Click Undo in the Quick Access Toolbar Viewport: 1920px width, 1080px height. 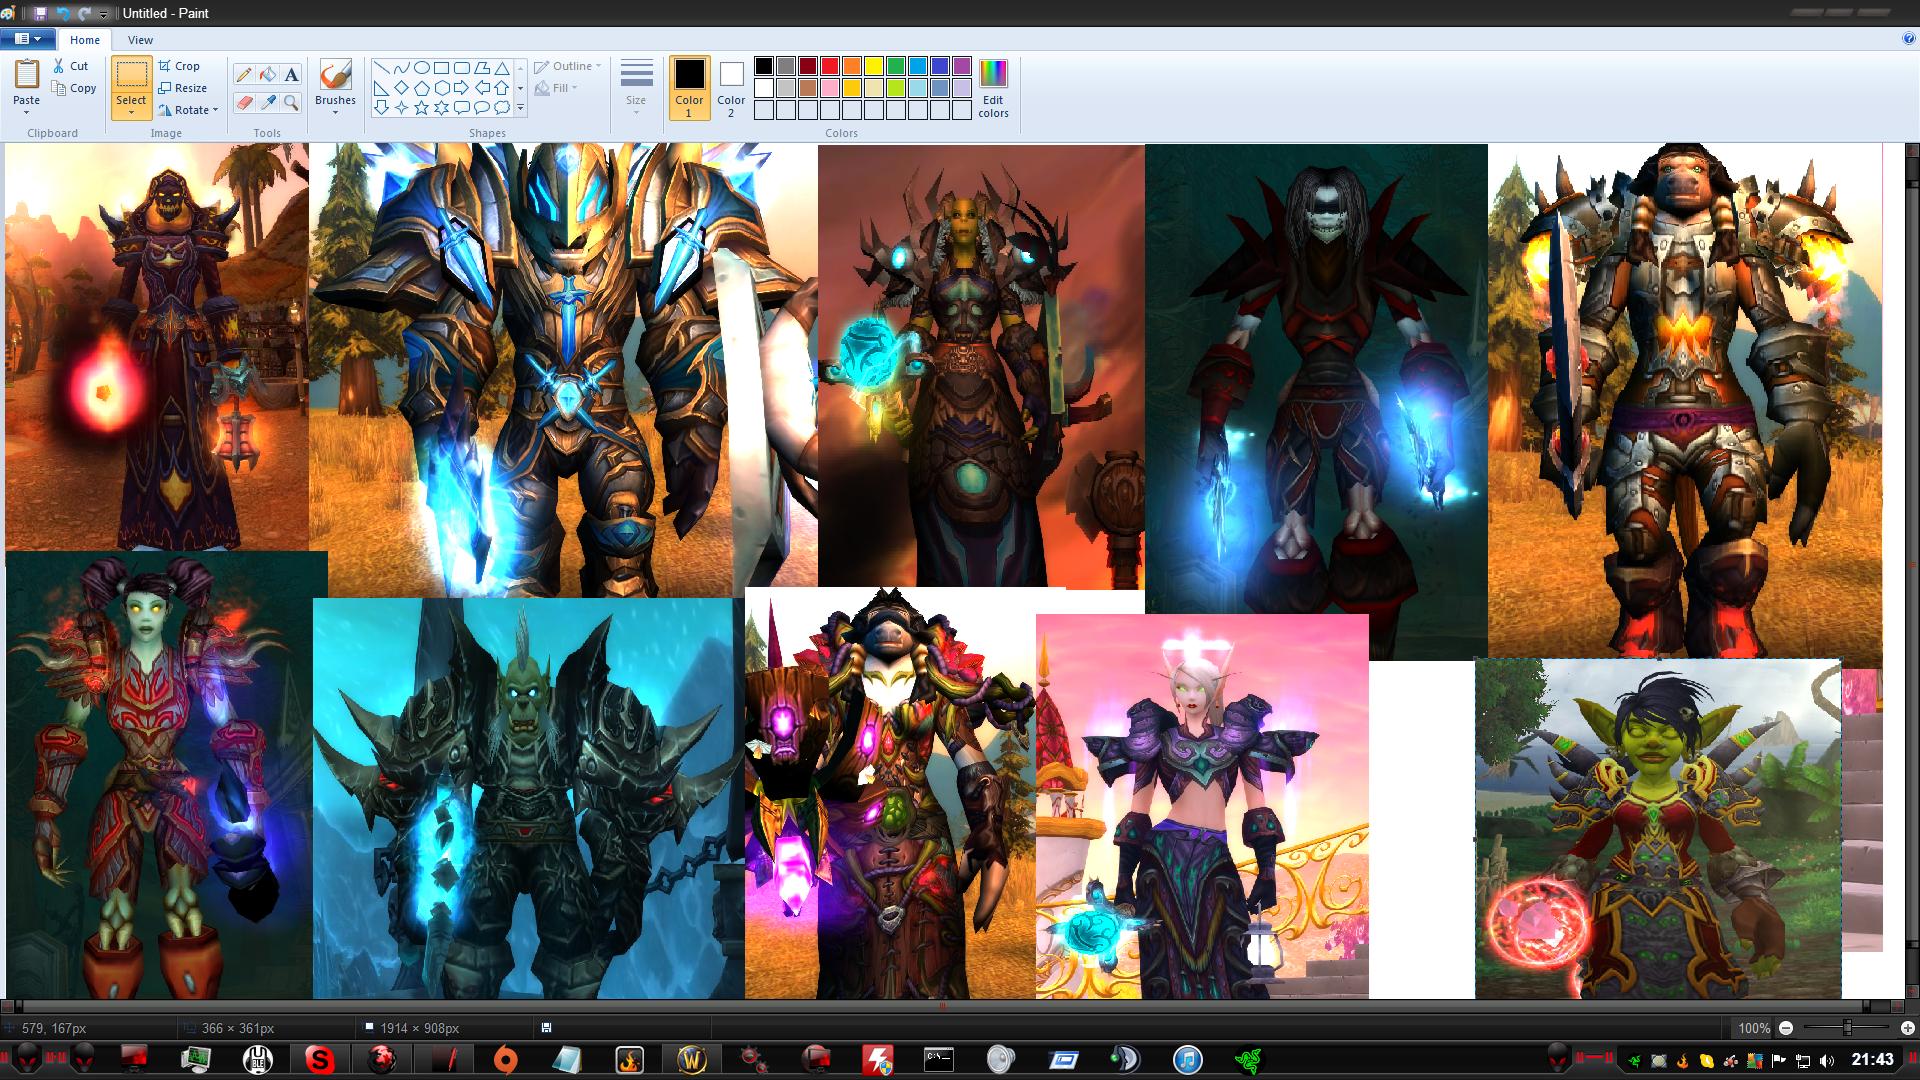click(x=63, y=13)
